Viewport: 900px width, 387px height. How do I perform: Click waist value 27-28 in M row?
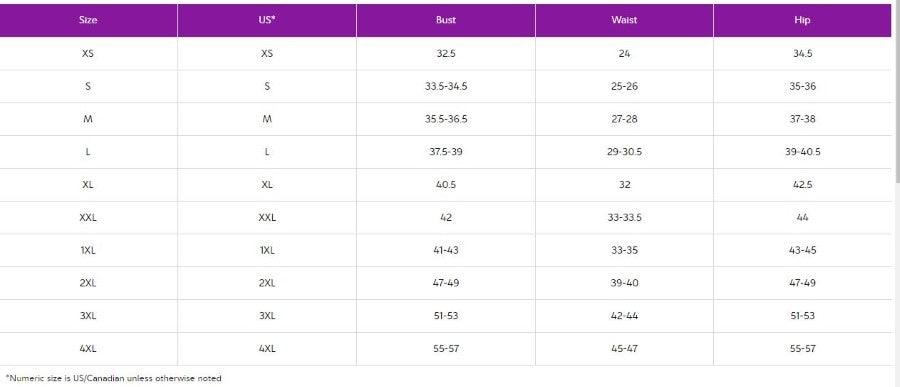tap(624, 119)
